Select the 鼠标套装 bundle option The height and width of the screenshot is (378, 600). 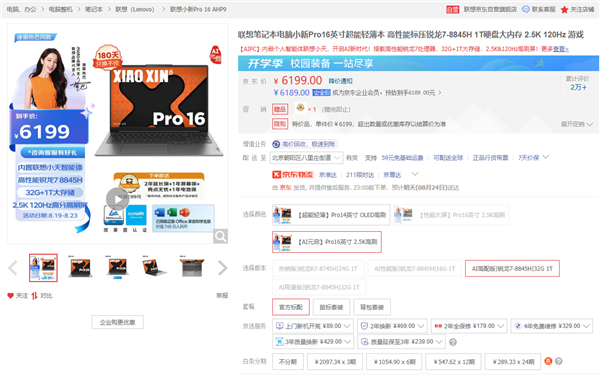coord(331,307)
